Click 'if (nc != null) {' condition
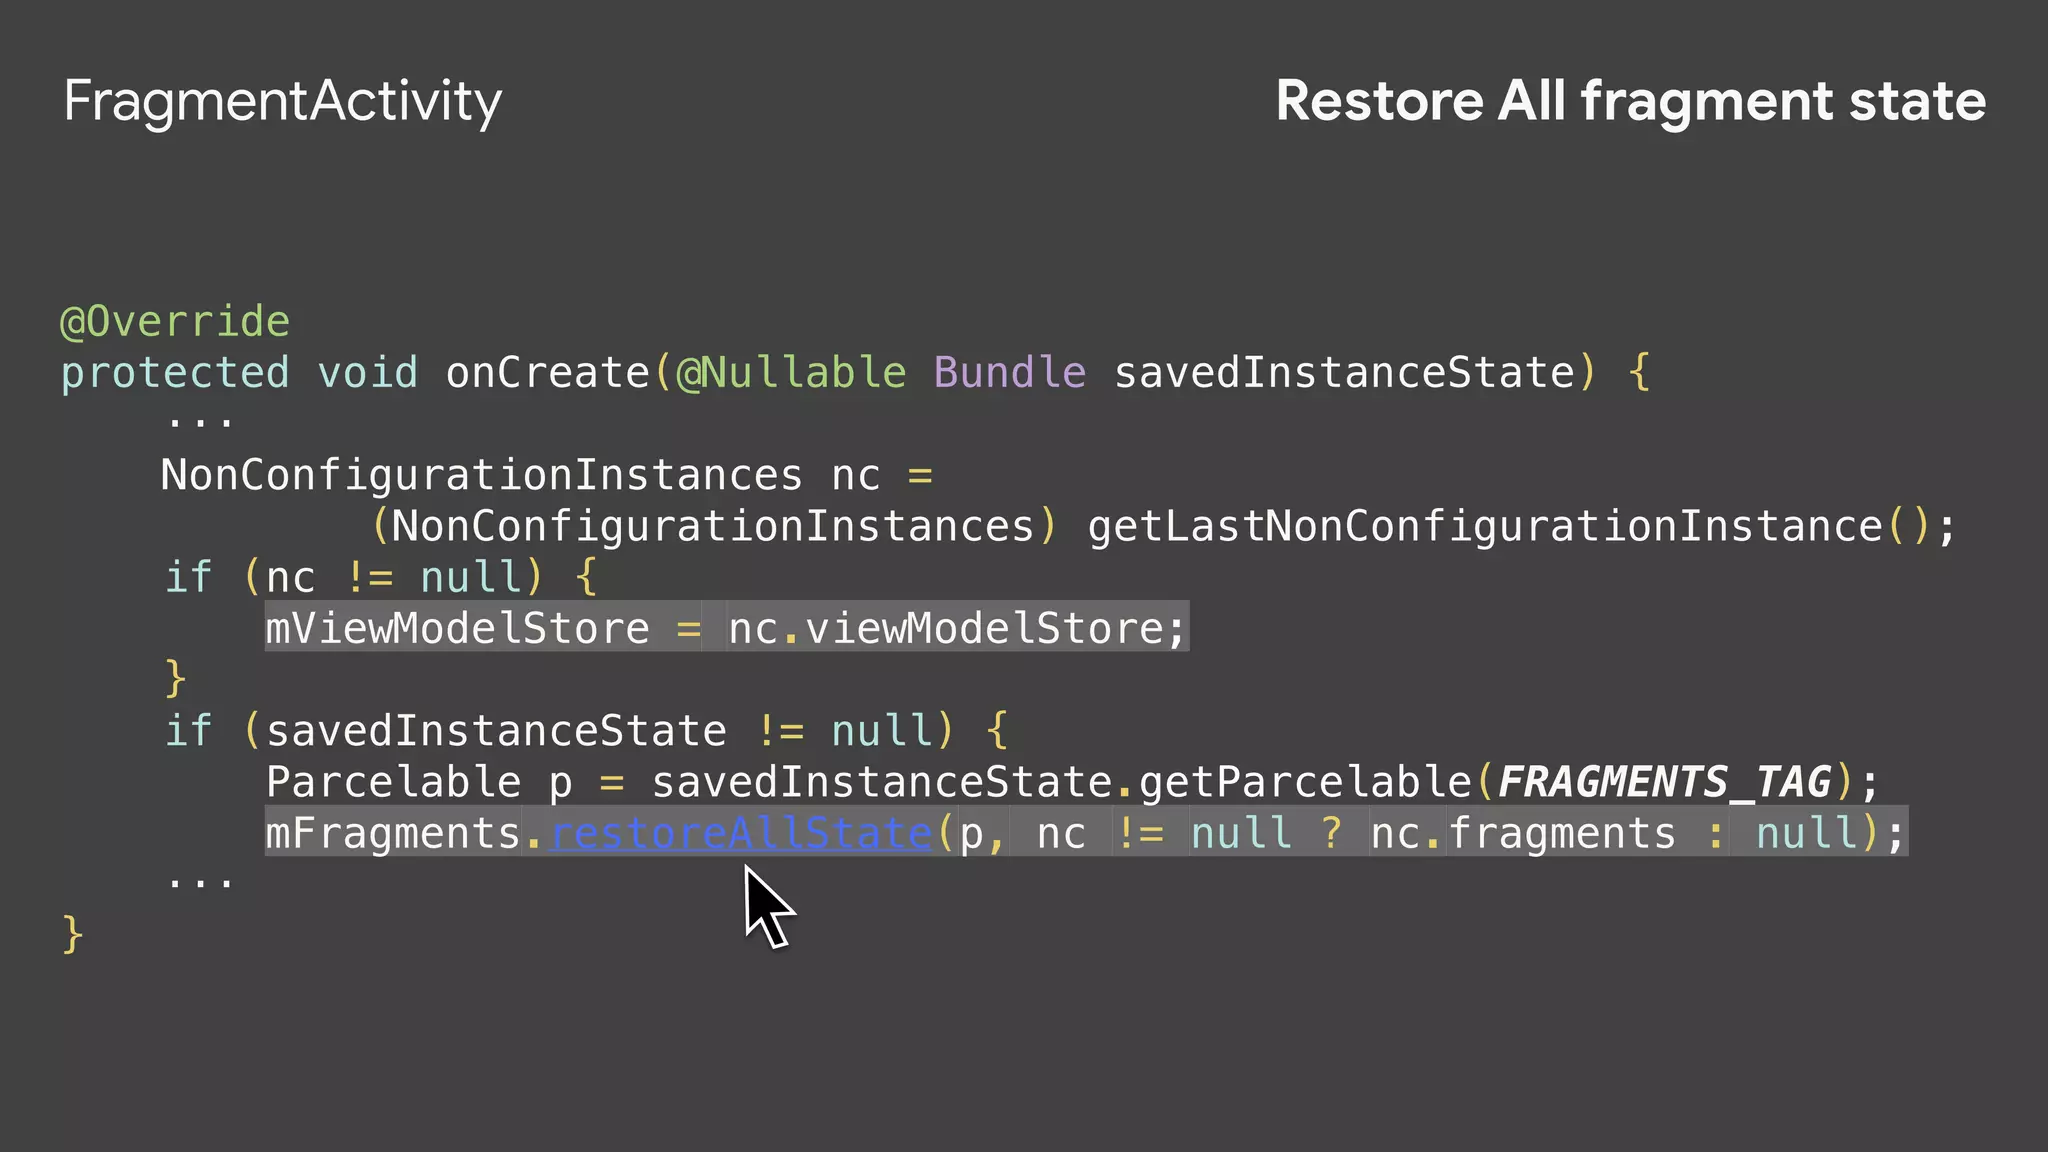This screenshot has width=2048, height=1152. [x=381, y=577]
